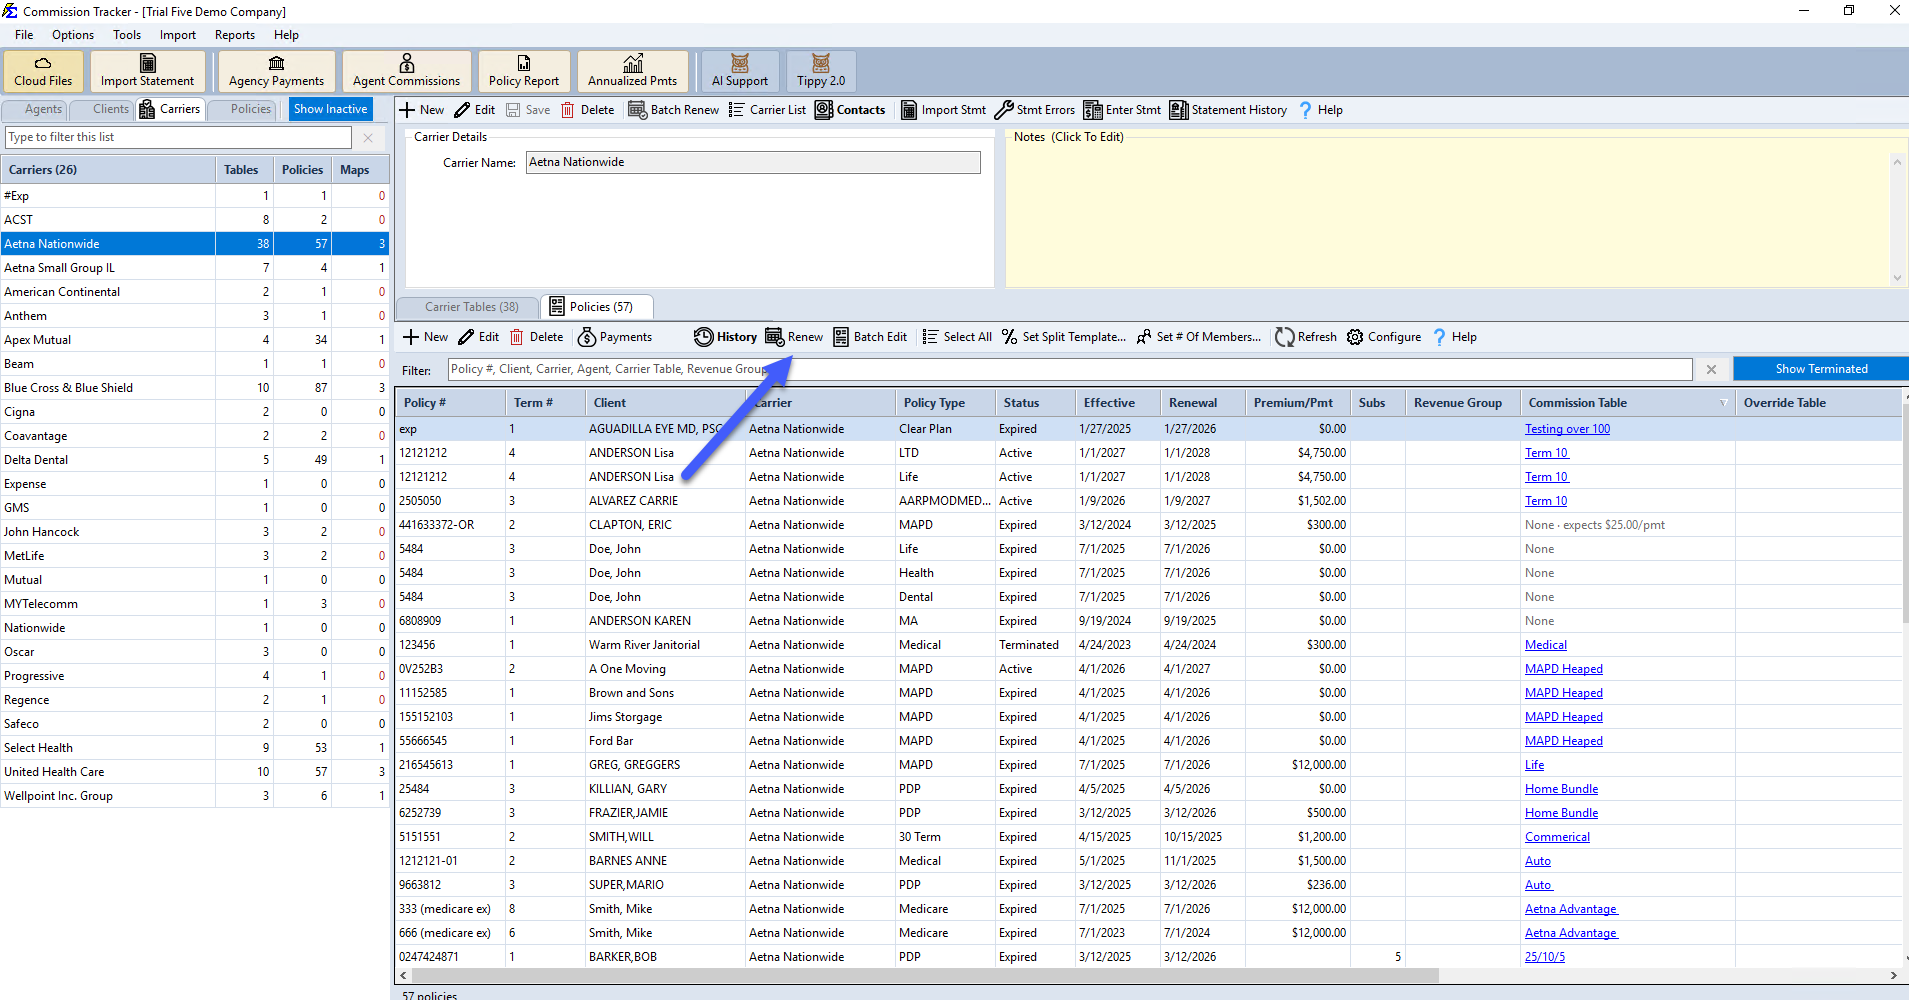
Task: Click Import Stmt in the carrier toolbar
Action: pos(943,110)
